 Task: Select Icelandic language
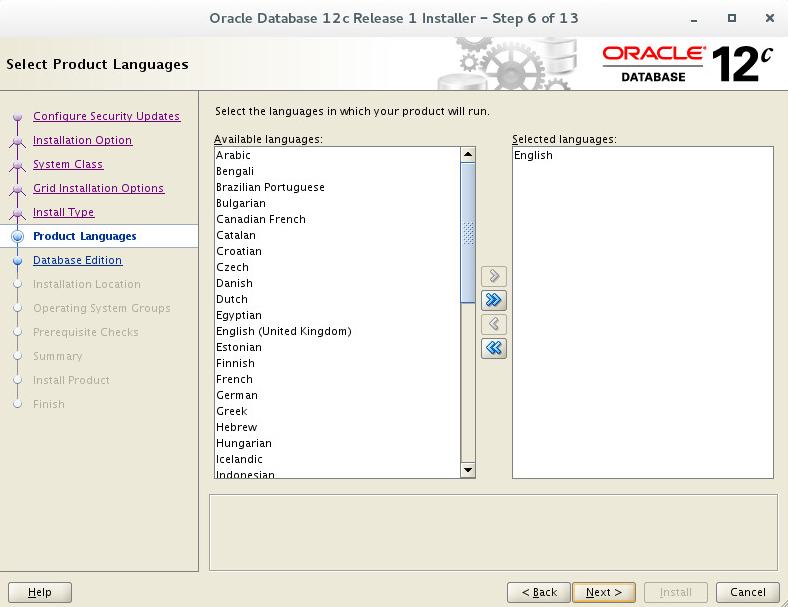coord(337,459)
